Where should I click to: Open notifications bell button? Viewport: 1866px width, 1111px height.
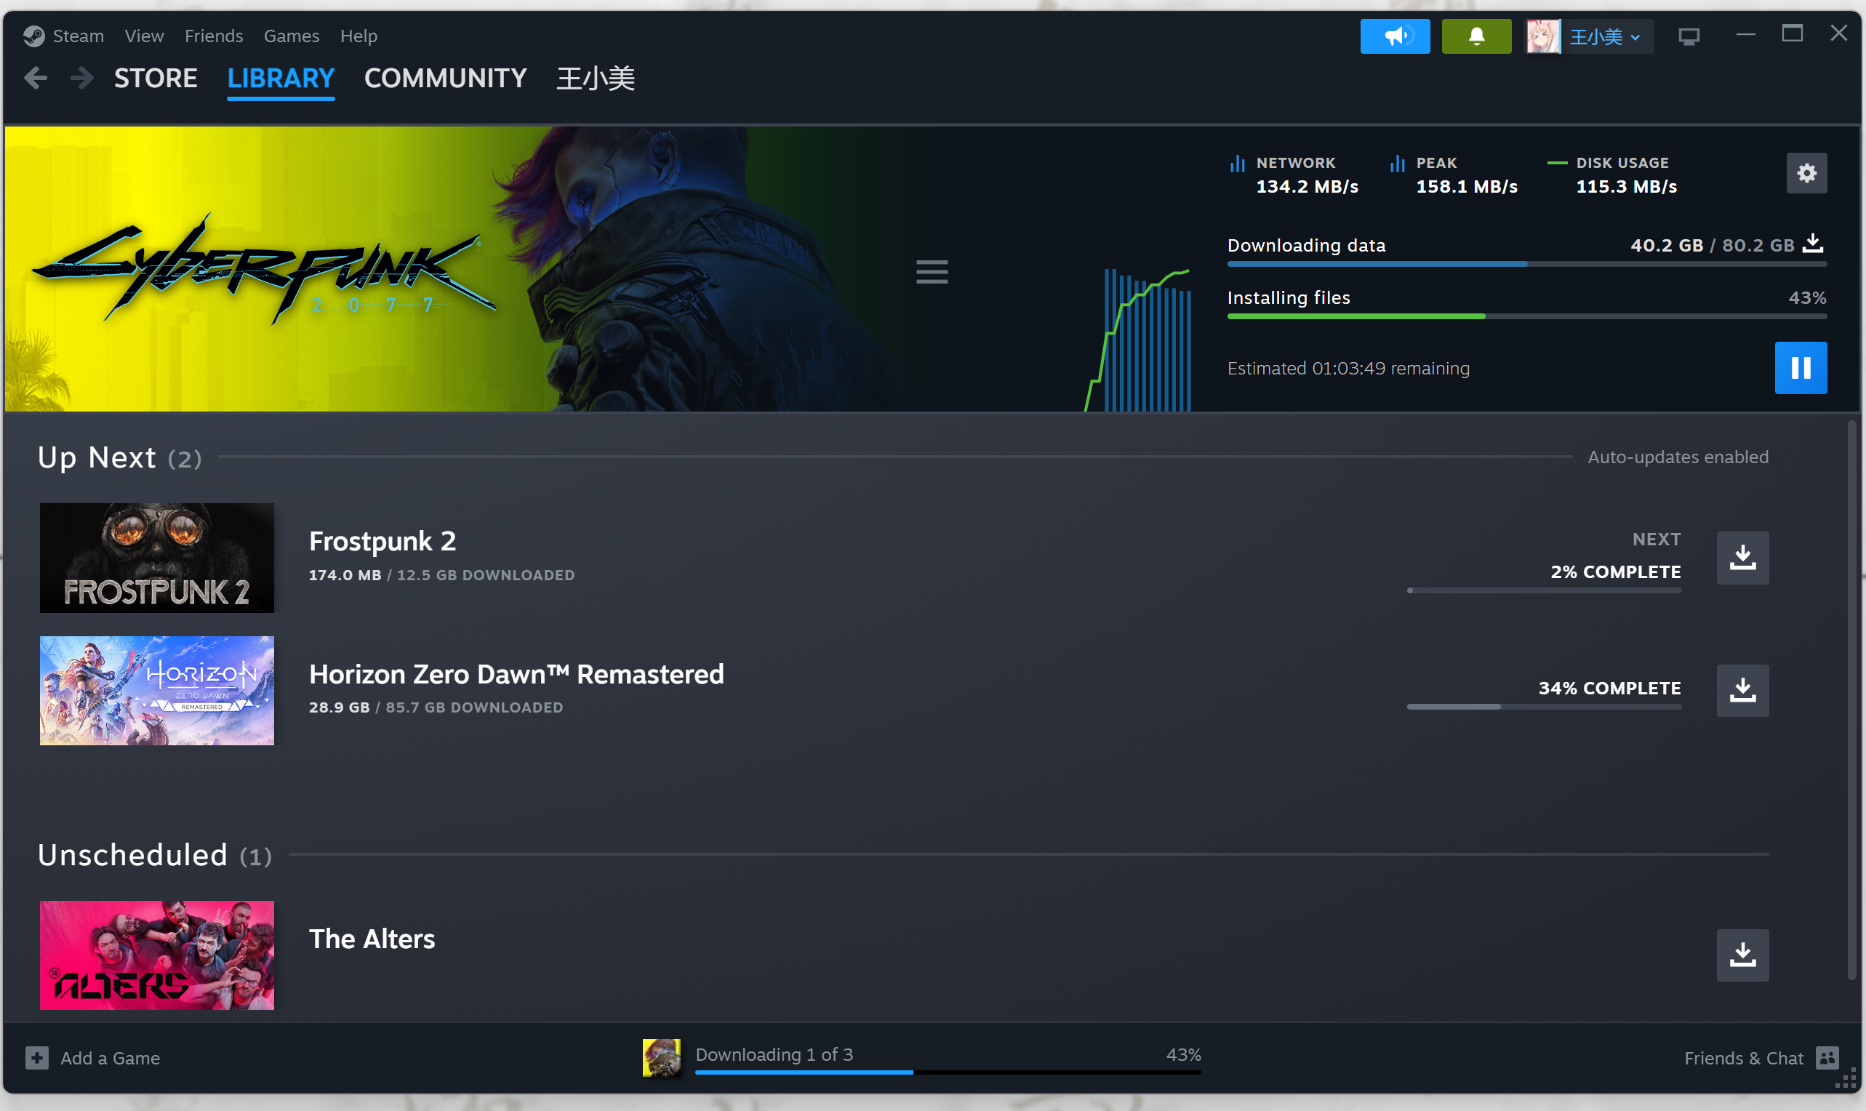(x=1476, y=37)
